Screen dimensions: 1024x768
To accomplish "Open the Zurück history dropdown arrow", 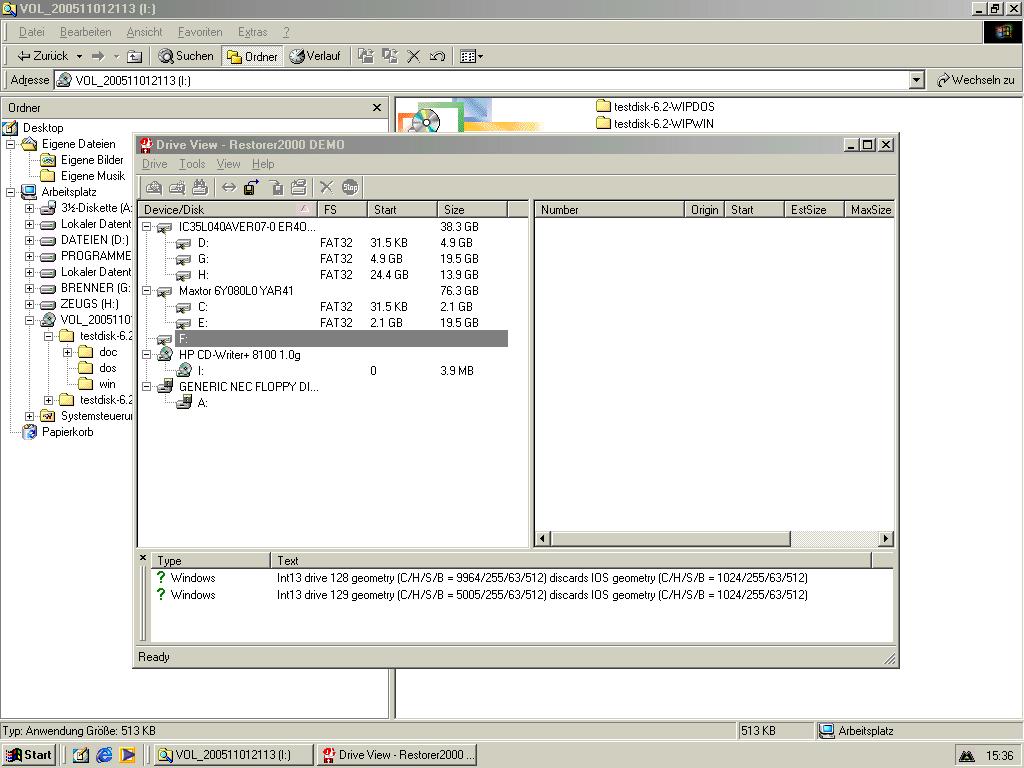I will click(x=79, y=56).
